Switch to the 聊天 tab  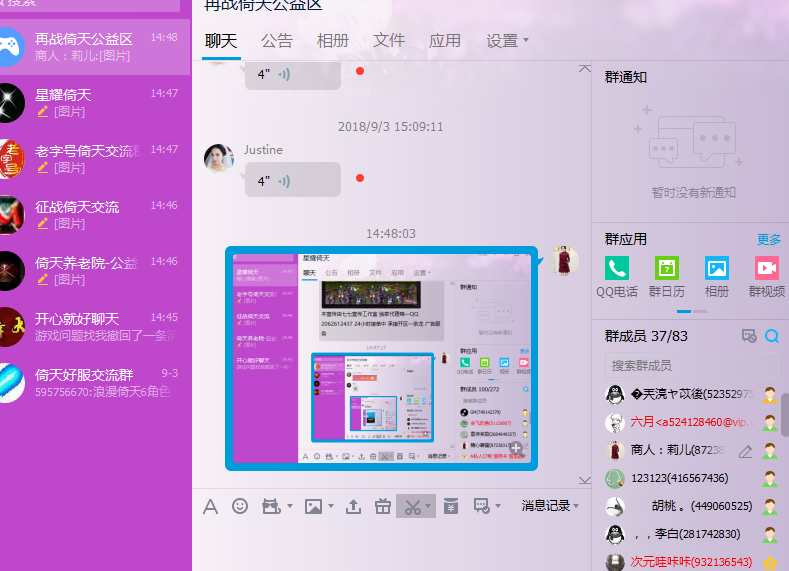[221, 41]
